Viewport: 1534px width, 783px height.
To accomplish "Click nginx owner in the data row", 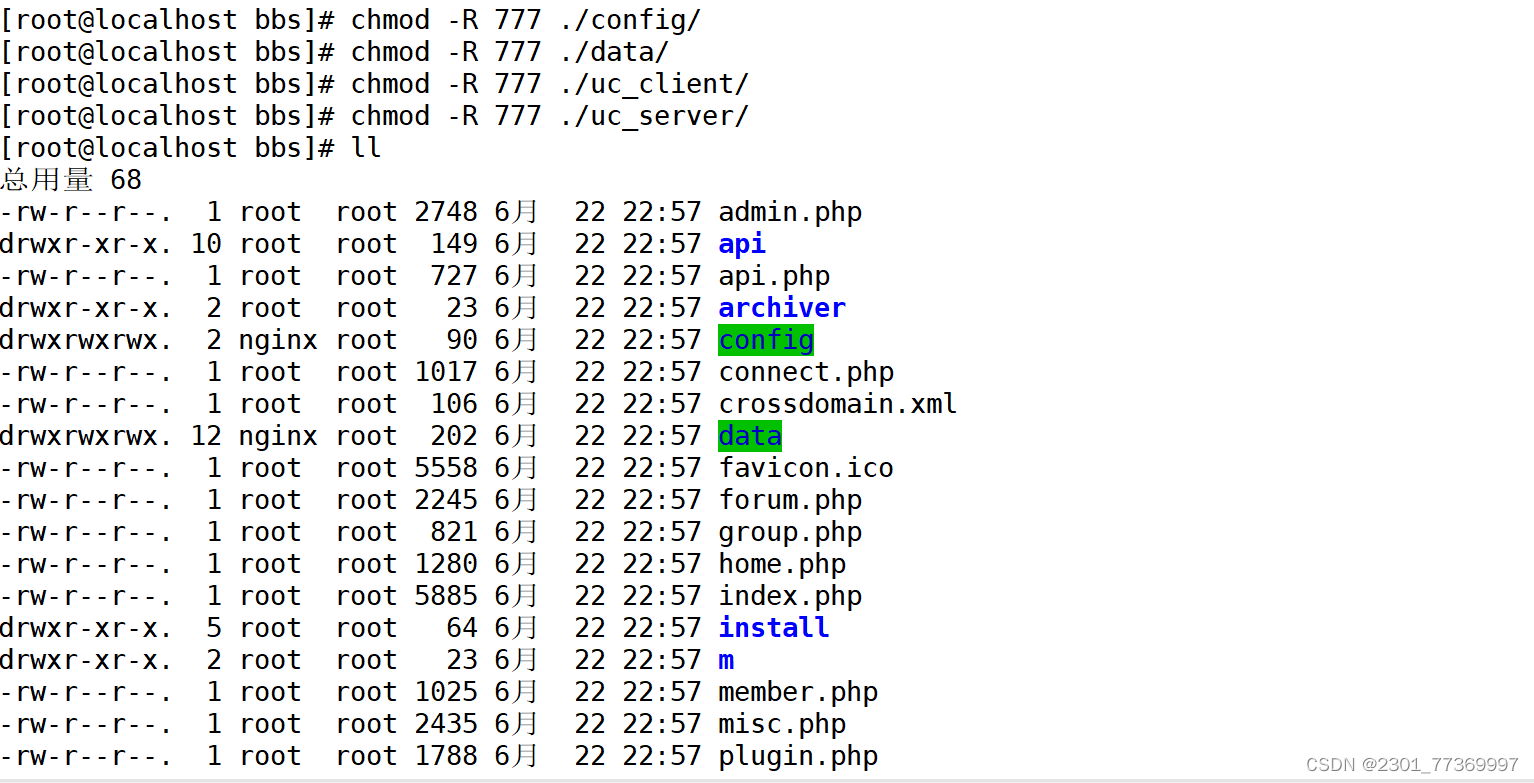I will pyautogui.click(x=278, y=436).
